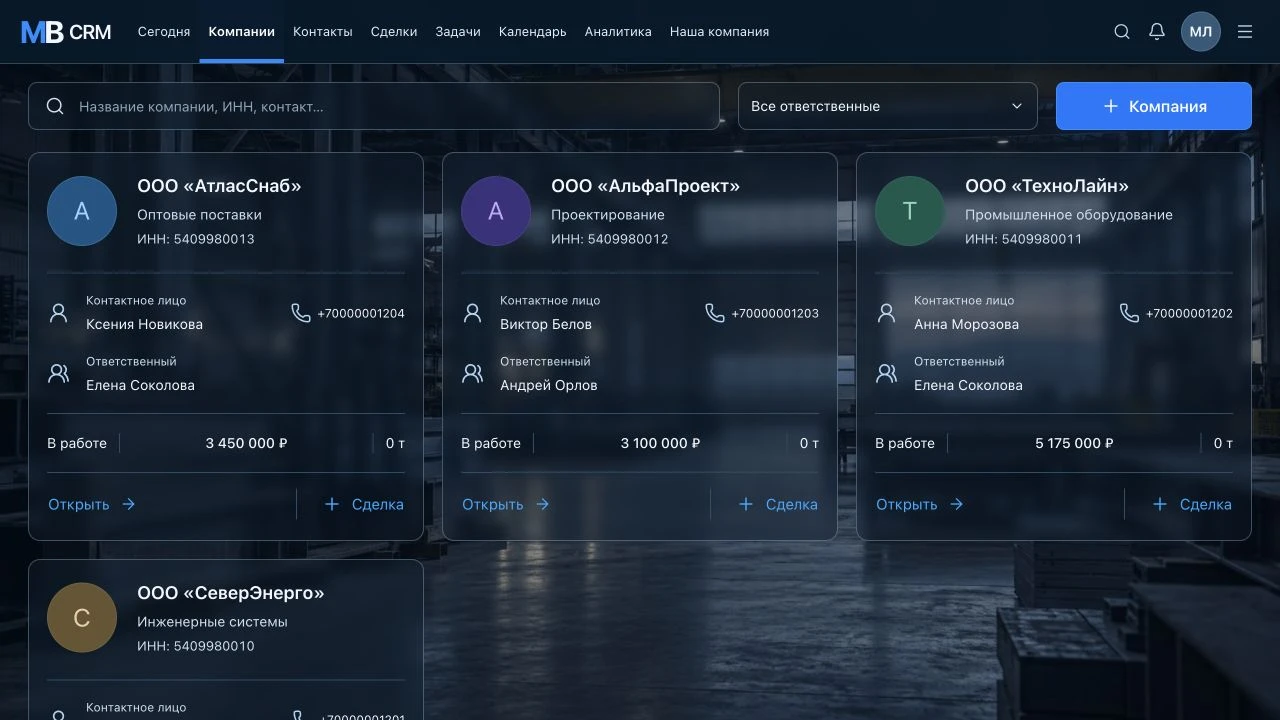Click the contact person icon for Ксения Новикова
This screenshot has width=1280, height=720.
pyautogui.click(x=59, y=313)
